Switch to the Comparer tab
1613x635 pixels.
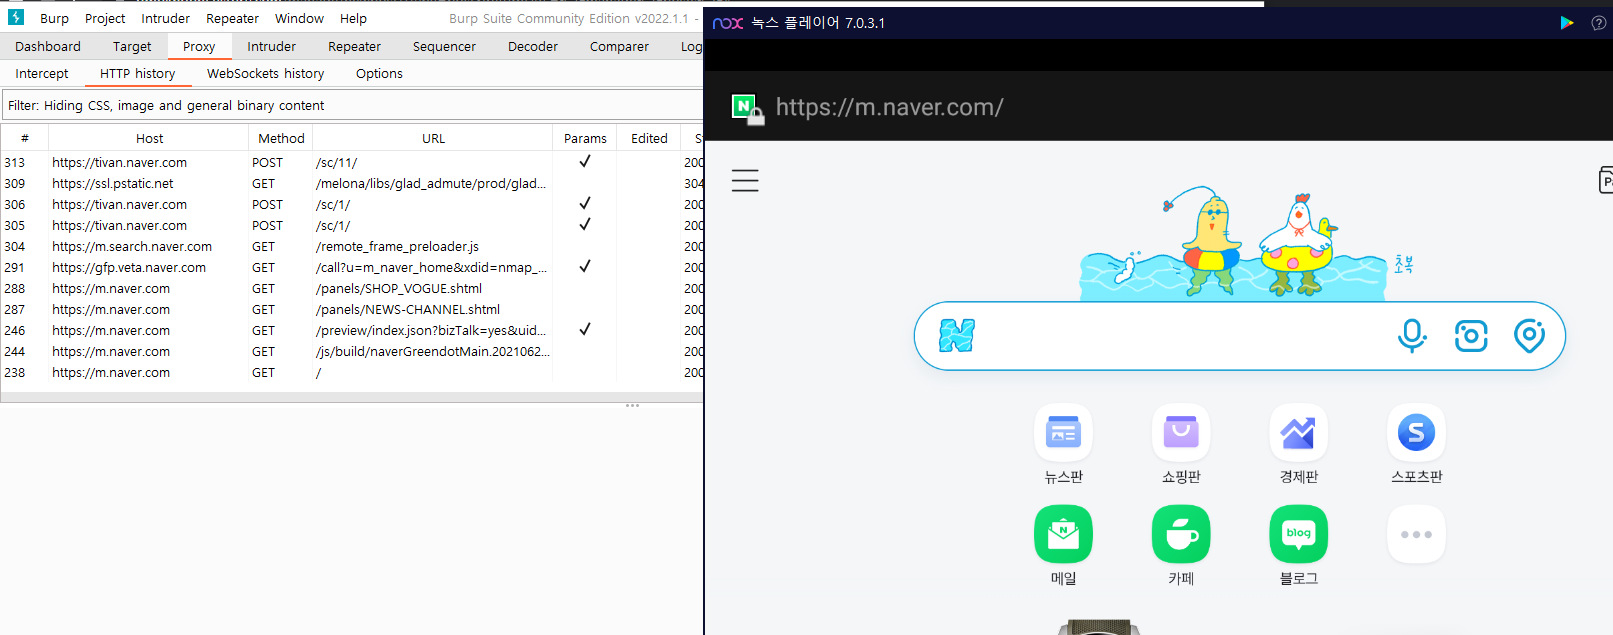(x=619, y=46)
